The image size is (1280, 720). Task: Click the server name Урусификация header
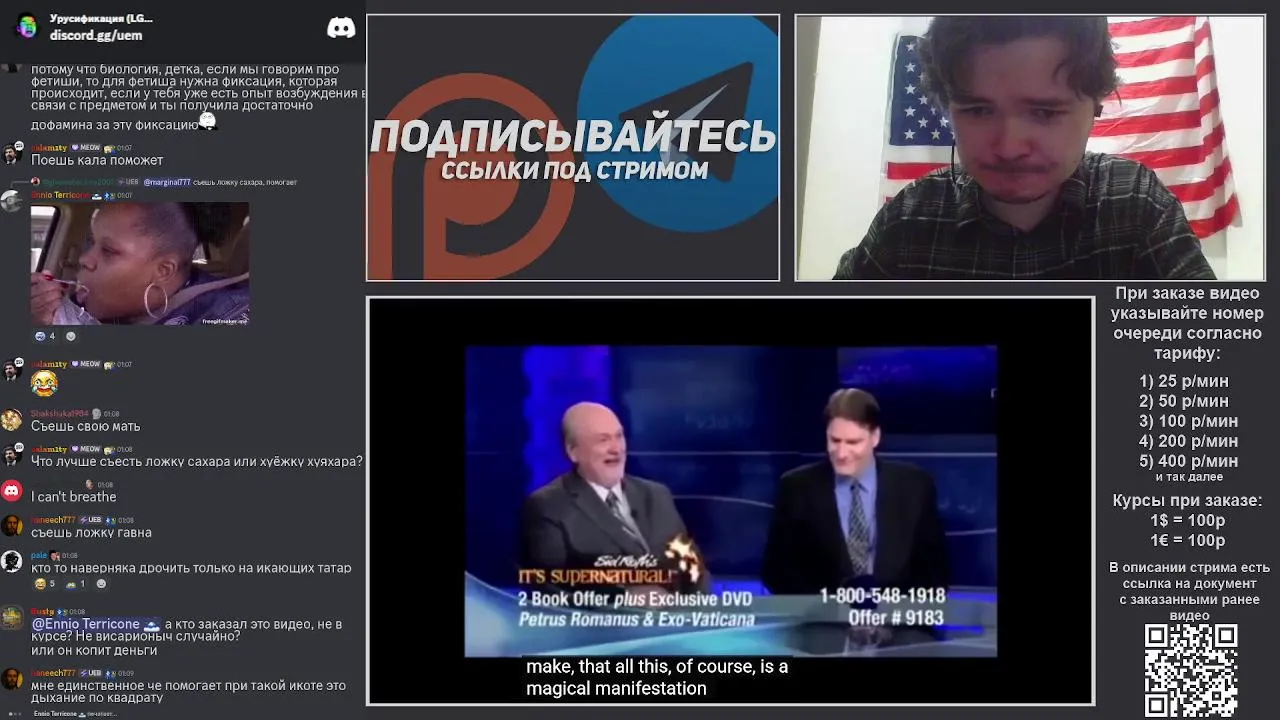[101, 19]
